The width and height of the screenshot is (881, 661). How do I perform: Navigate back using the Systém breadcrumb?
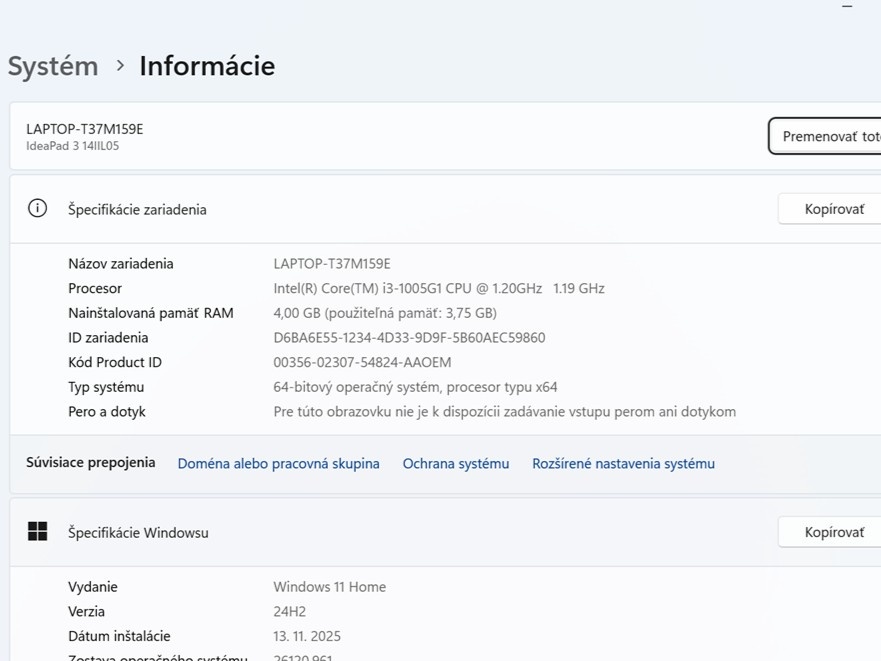(x=53, y=66)
